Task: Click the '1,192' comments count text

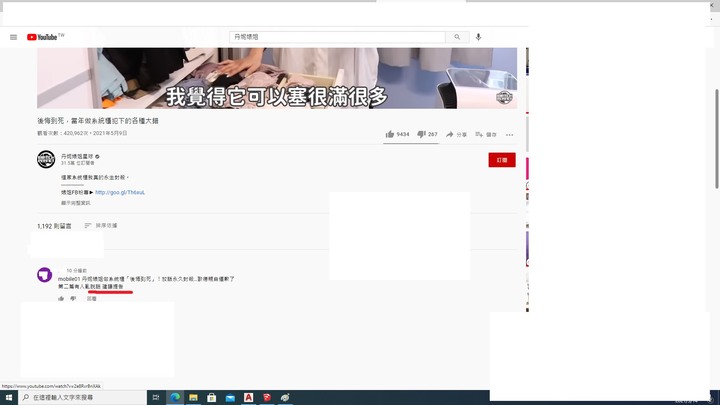Action: [x=54, y=226]
